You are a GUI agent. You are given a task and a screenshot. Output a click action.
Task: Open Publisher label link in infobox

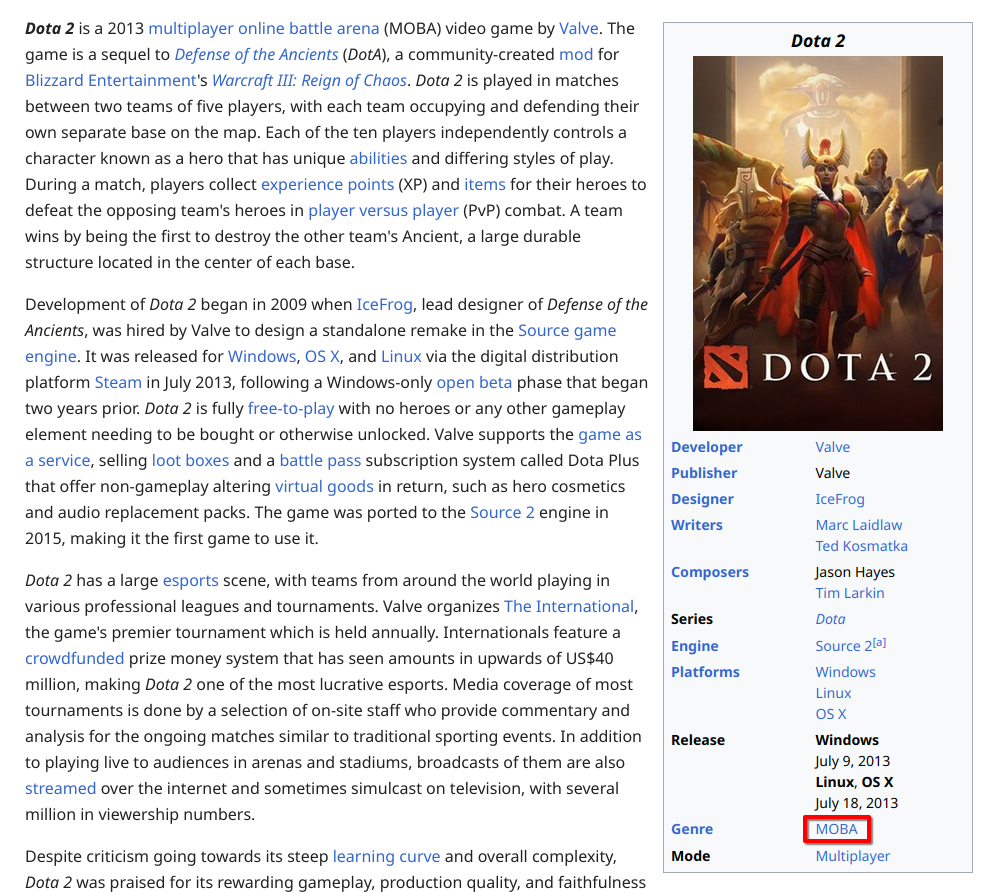click(x=704, y=473)
